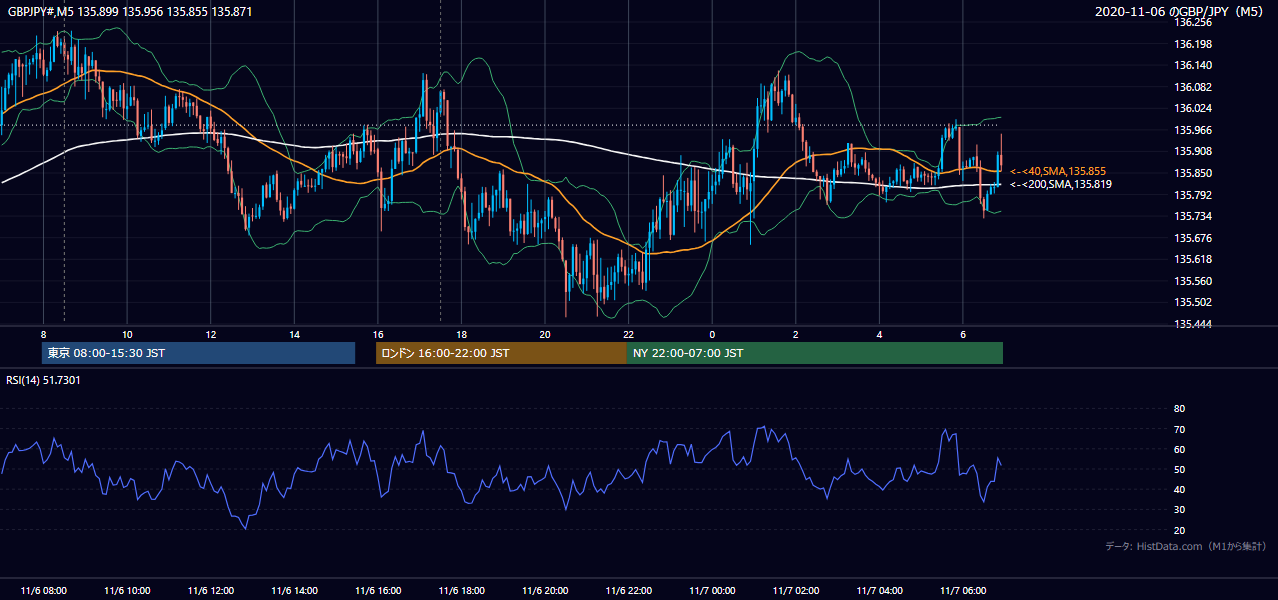This screenshot has height=600, width=1278.
Task: Click the 40 SMA 135.855 orange label
Action: click(1058, 171)
